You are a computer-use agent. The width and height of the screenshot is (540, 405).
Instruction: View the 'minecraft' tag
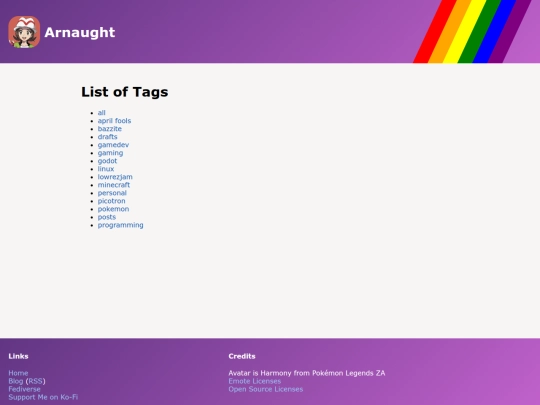coord(114,185)
